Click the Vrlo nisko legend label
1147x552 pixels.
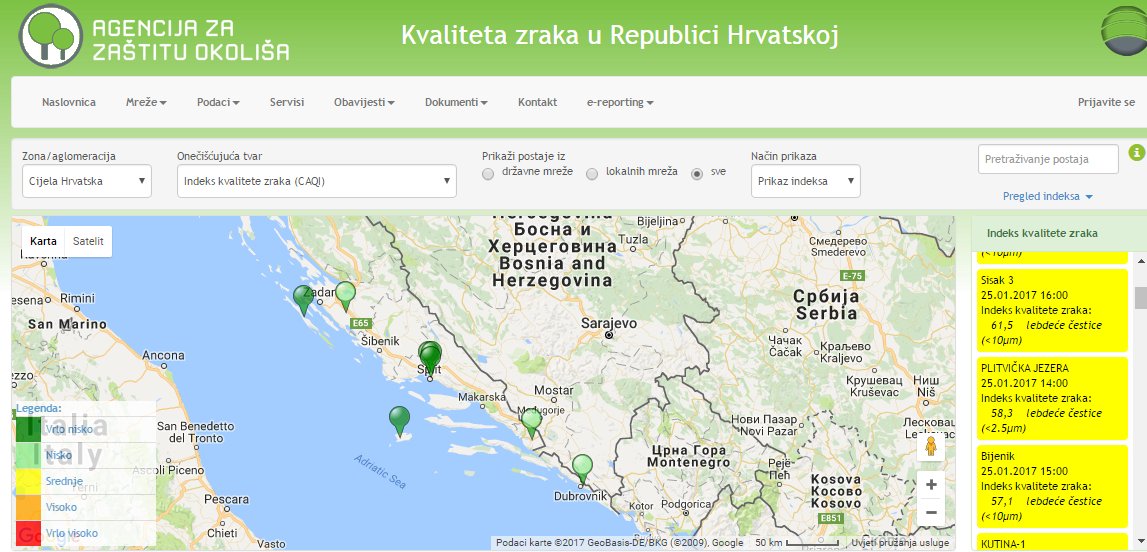[69, 429]
